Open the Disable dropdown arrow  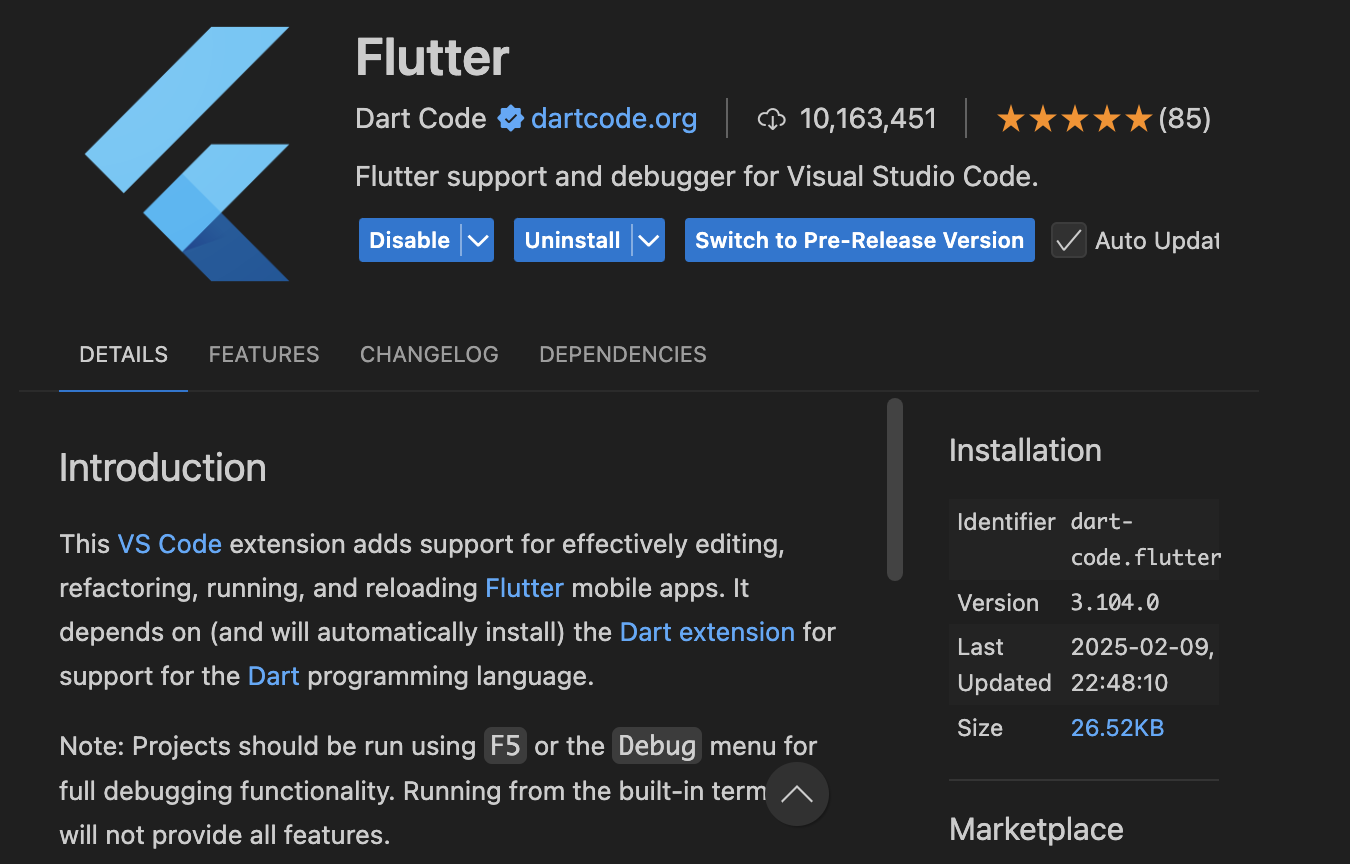pos(478,241)
